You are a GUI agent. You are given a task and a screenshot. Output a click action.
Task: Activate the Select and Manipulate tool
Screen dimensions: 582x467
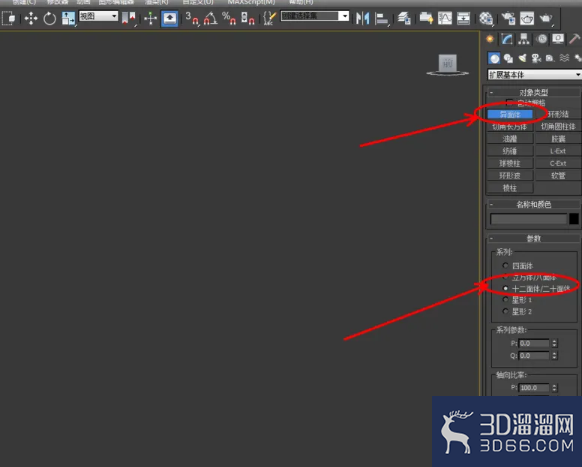150,18
